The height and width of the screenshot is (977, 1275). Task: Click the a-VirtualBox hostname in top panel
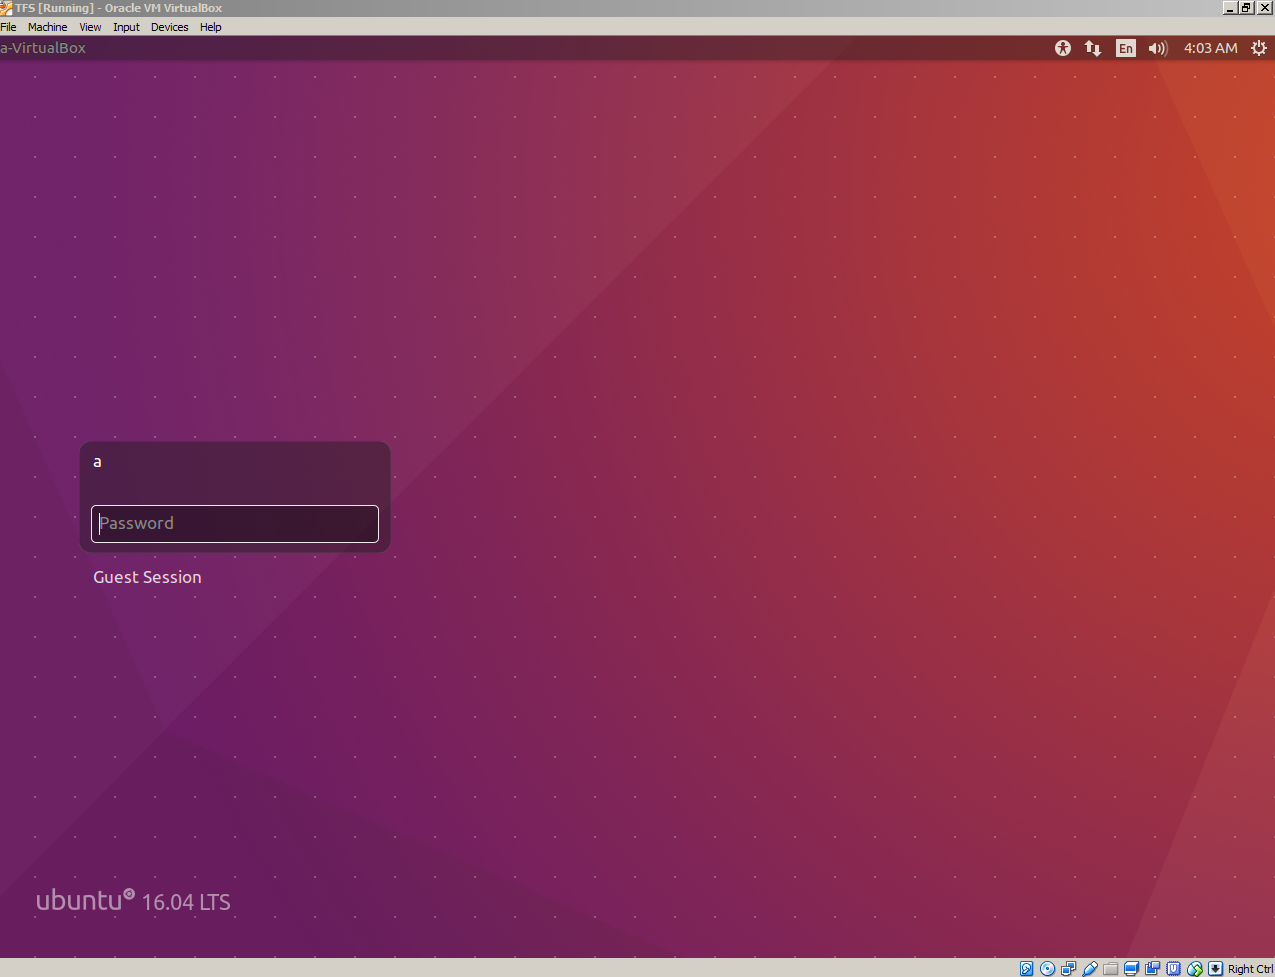coord(43,48)
